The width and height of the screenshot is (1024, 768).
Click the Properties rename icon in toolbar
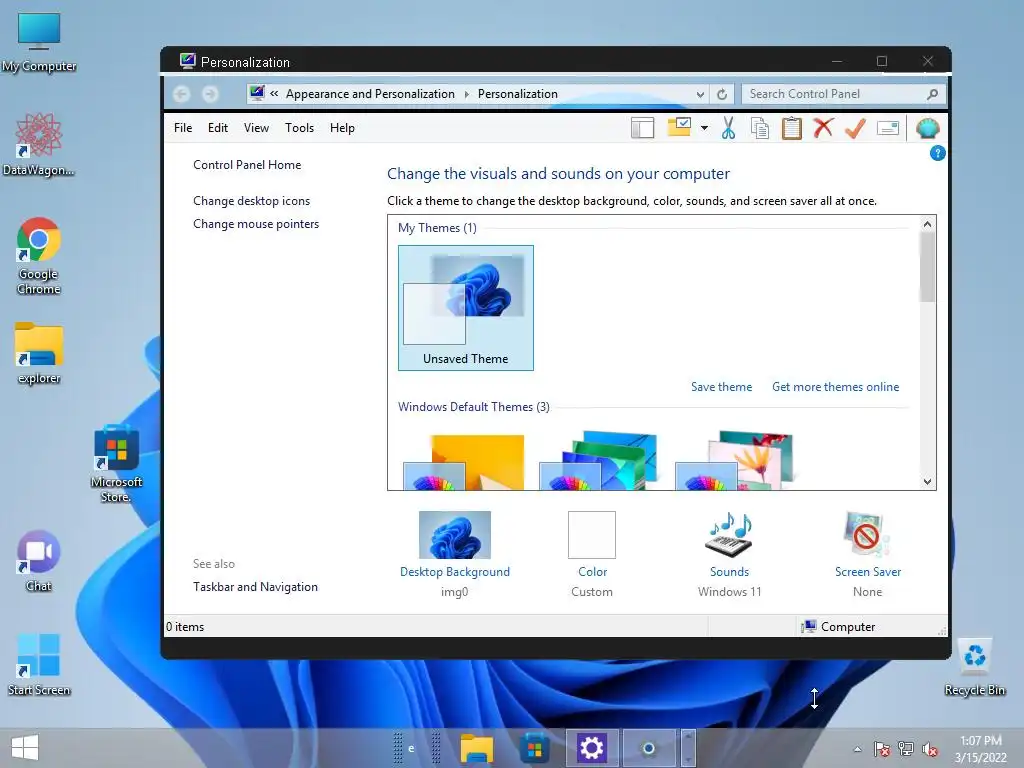pyautogui.click(x=888, y=128)
